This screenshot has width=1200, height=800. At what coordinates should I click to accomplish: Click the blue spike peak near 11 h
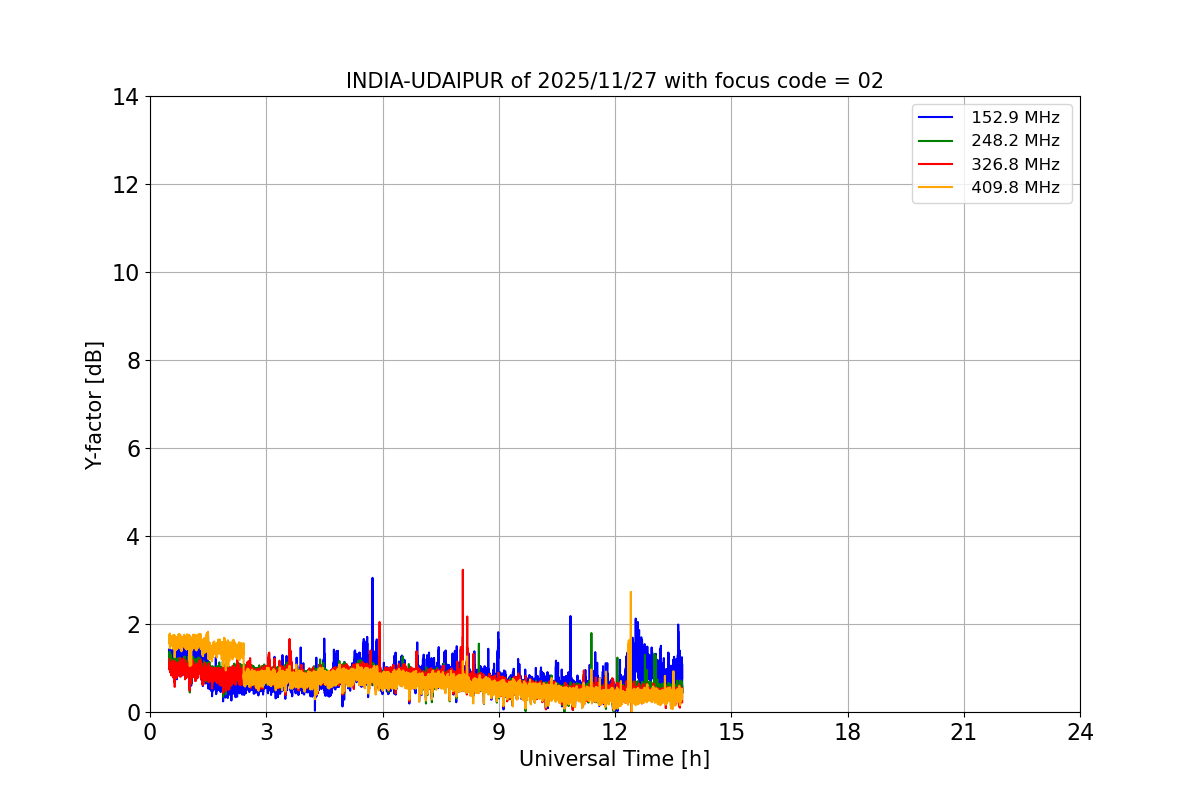click(x=570, y=617)
